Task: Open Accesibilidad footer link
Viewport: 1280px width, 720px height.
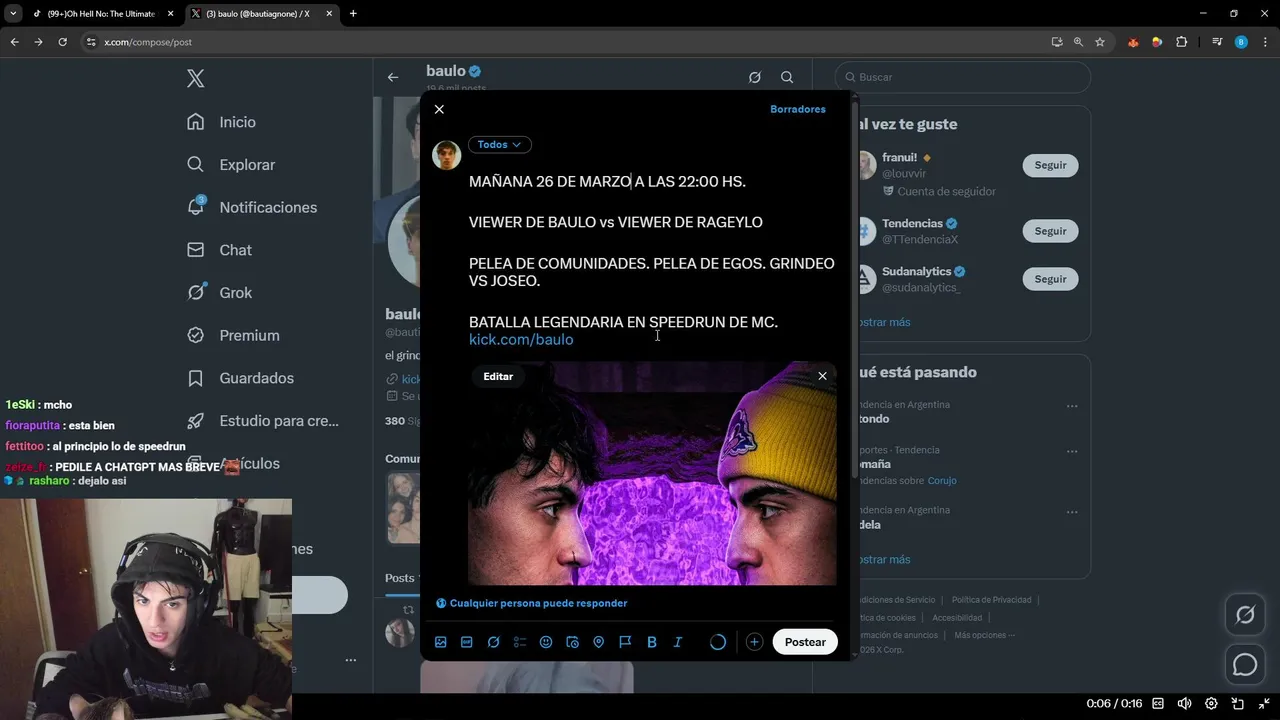Action: click(x=957, y=618)
